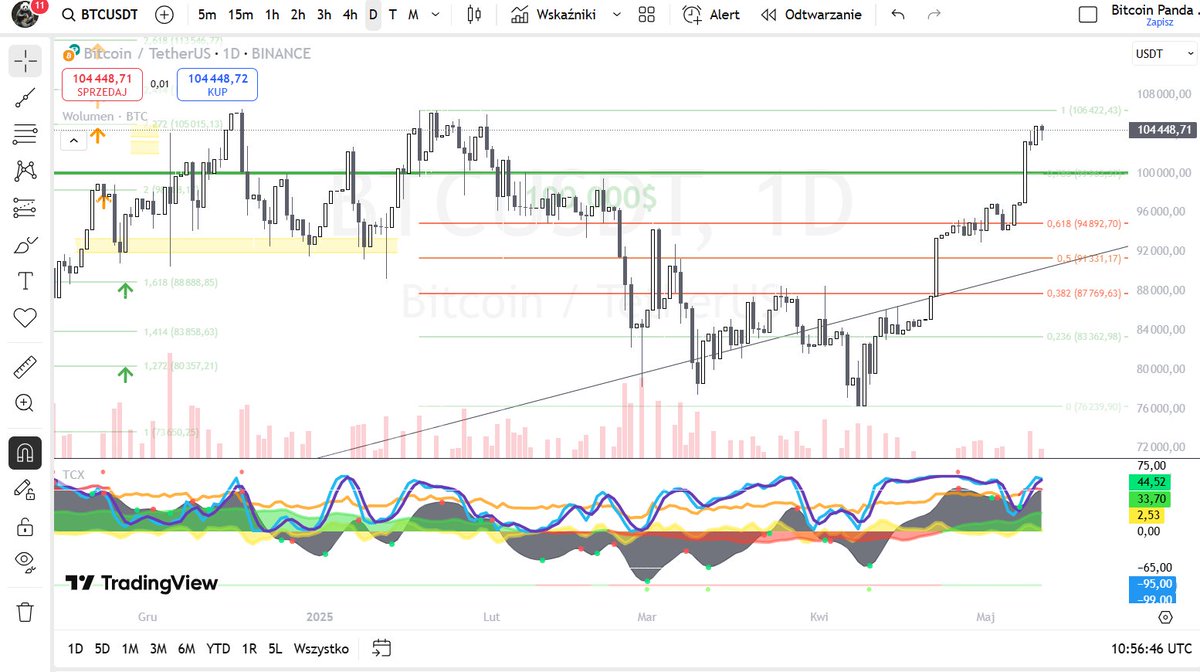
Task: Switch to the 2h timeframe
Action: coord(298,15)
